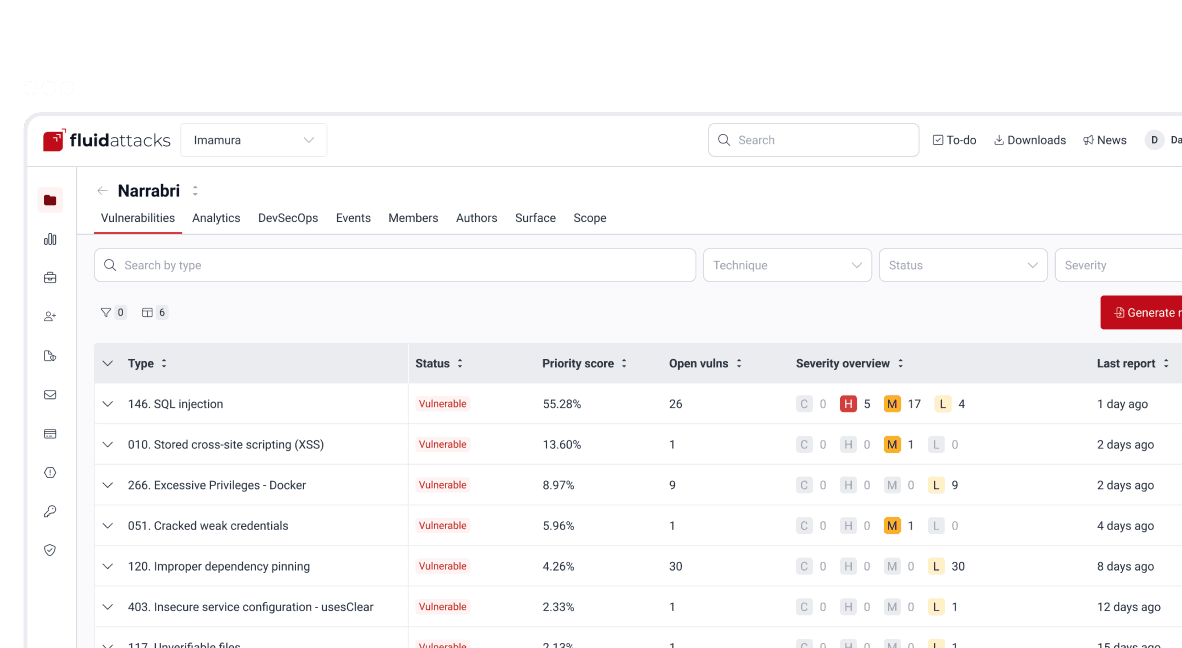Image resolution: width=1182 pixels, height=648 pixels.
Task: Expand the 266. Excessive Privileges - Docker row
Action: (x=108, y=485)
